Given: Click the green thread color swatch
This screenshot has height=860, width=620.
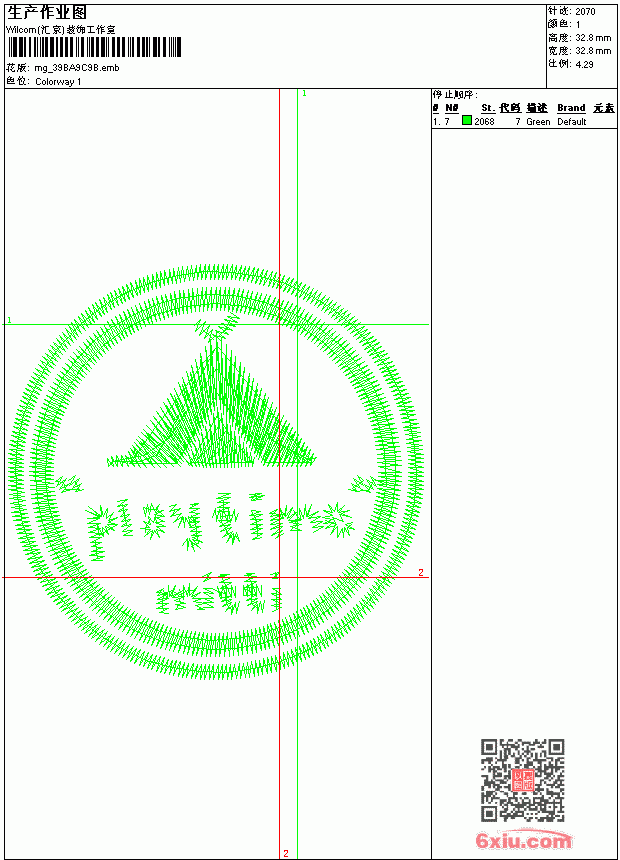Looking at the screenshot, I should point(467,121).
